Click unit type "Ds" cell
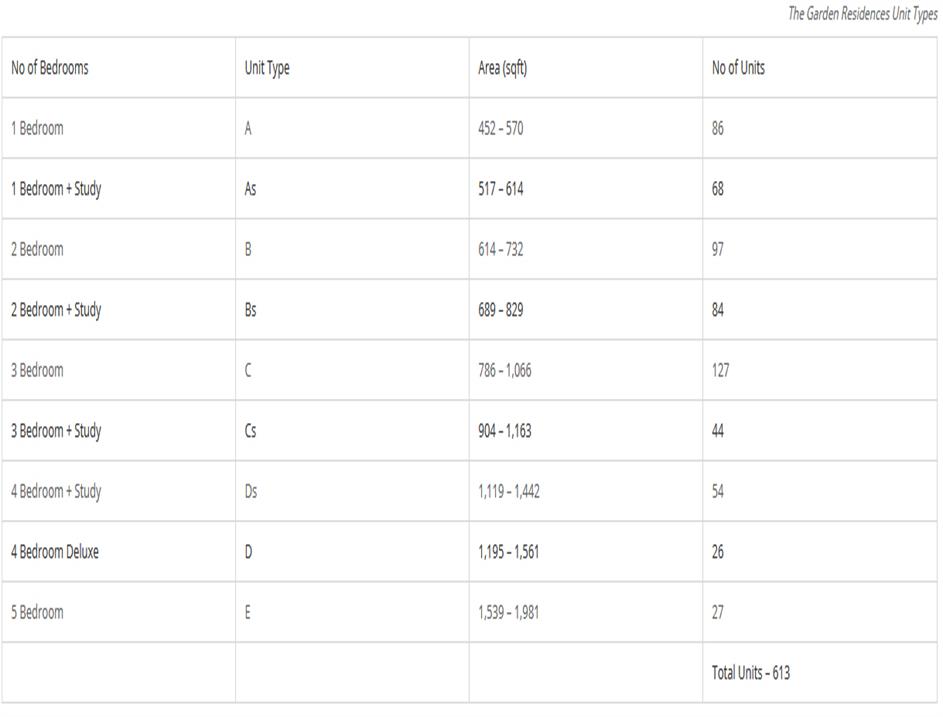 click(251, 491)
